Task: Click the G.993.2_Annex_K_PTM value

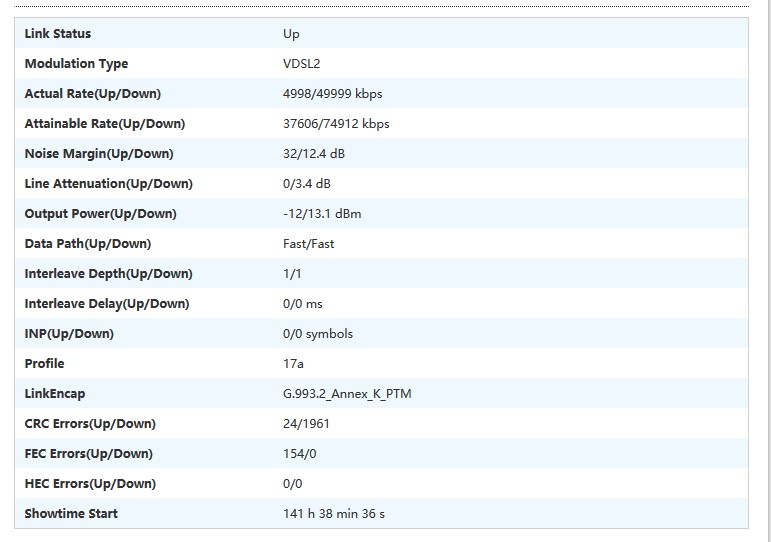Action: point(347,393)
